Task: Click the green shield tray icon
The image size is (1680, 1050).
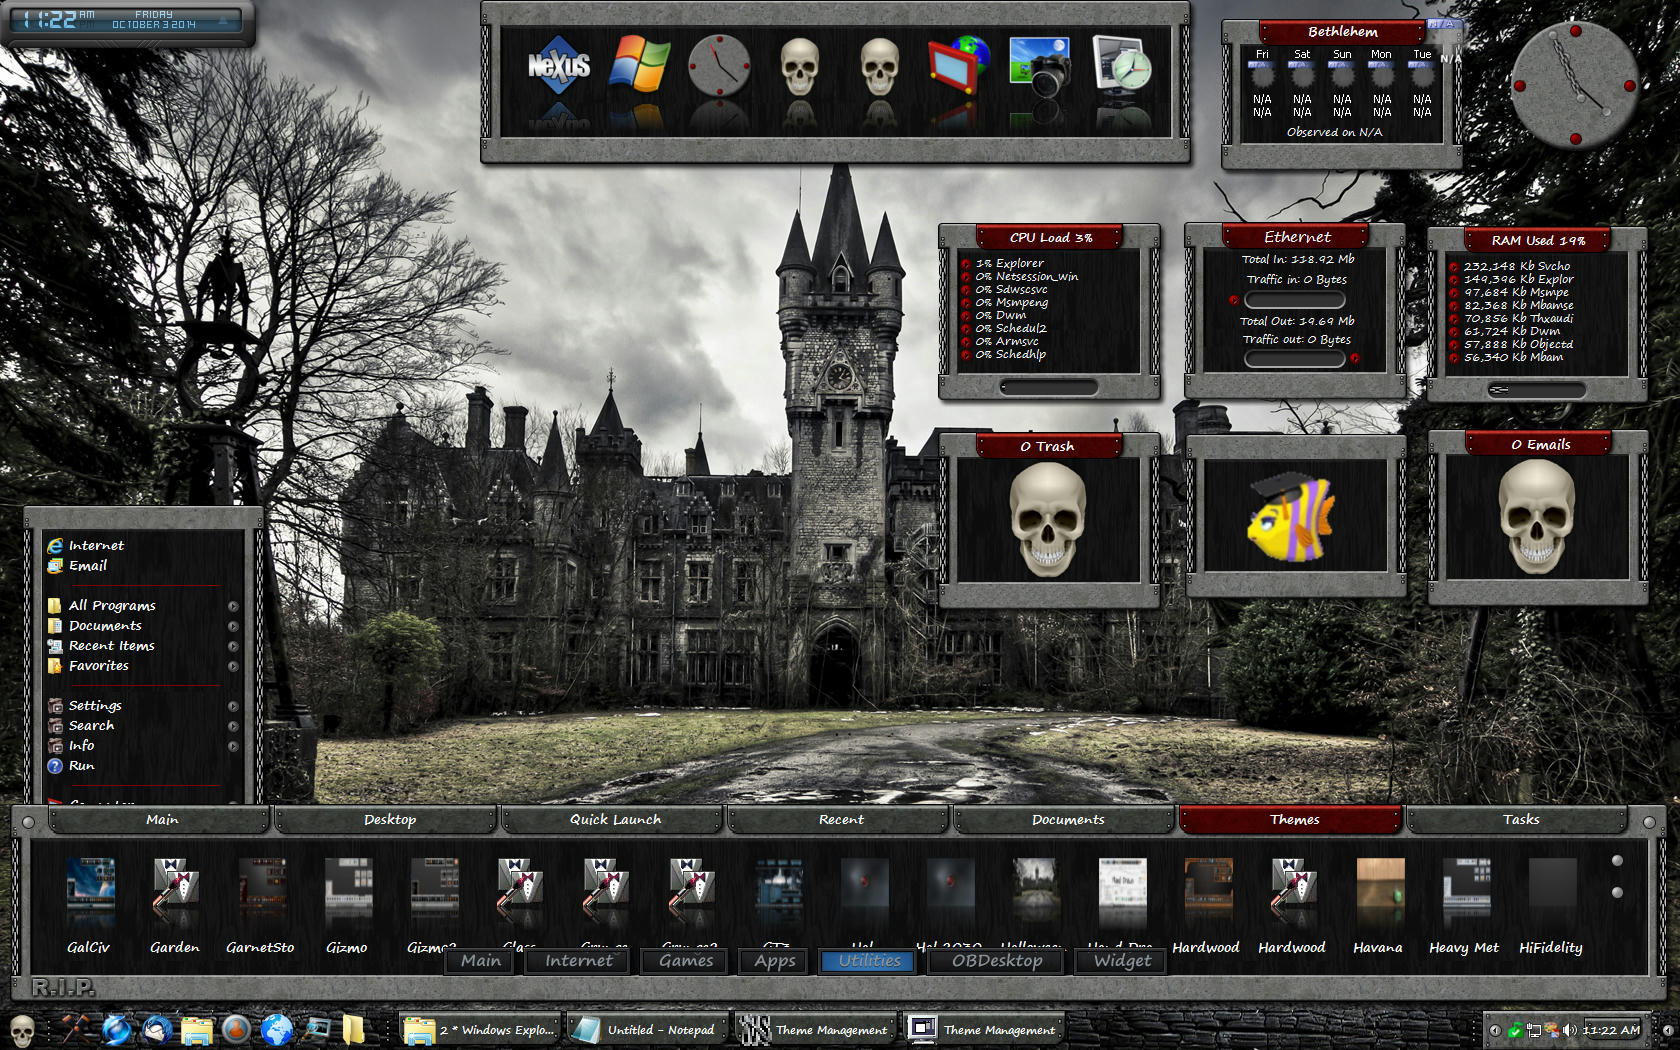Action: (x=1516, y=1030)
